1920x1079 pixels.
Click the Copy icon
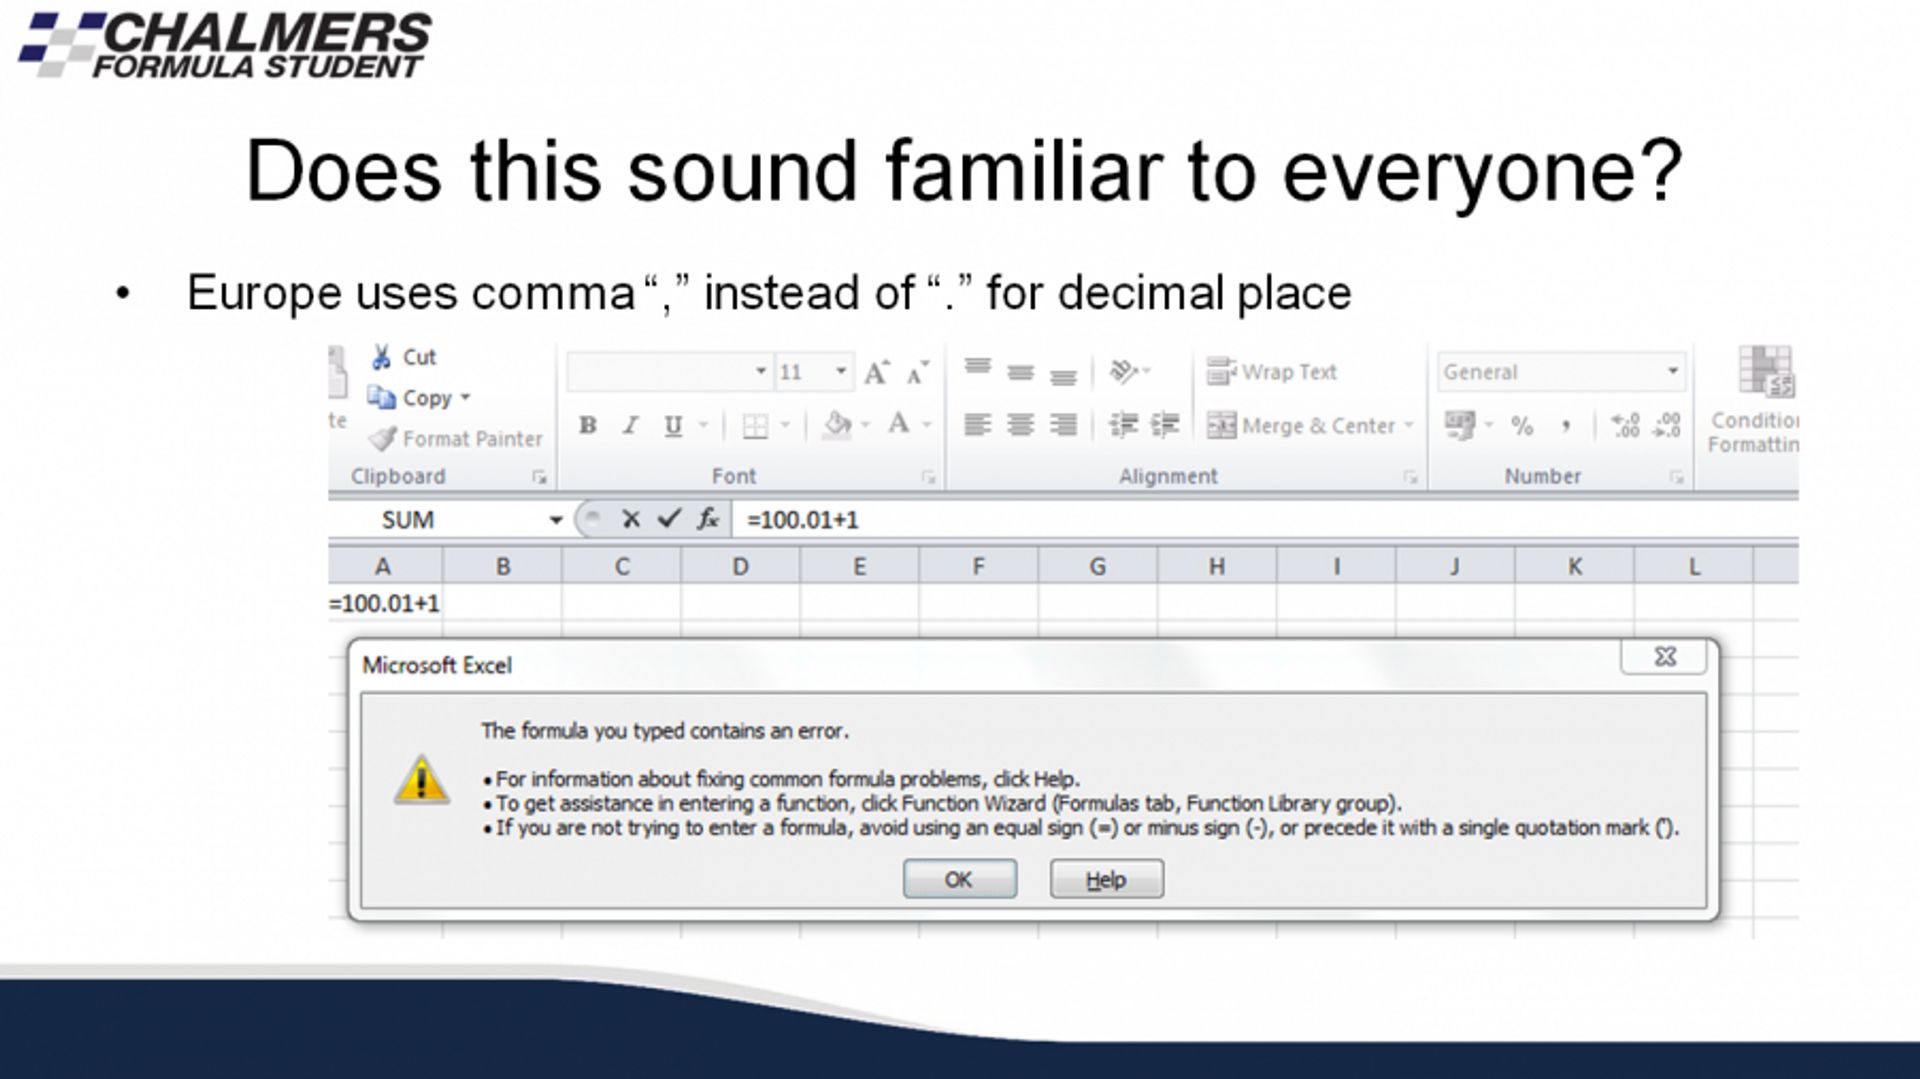[x=381, y=397]
